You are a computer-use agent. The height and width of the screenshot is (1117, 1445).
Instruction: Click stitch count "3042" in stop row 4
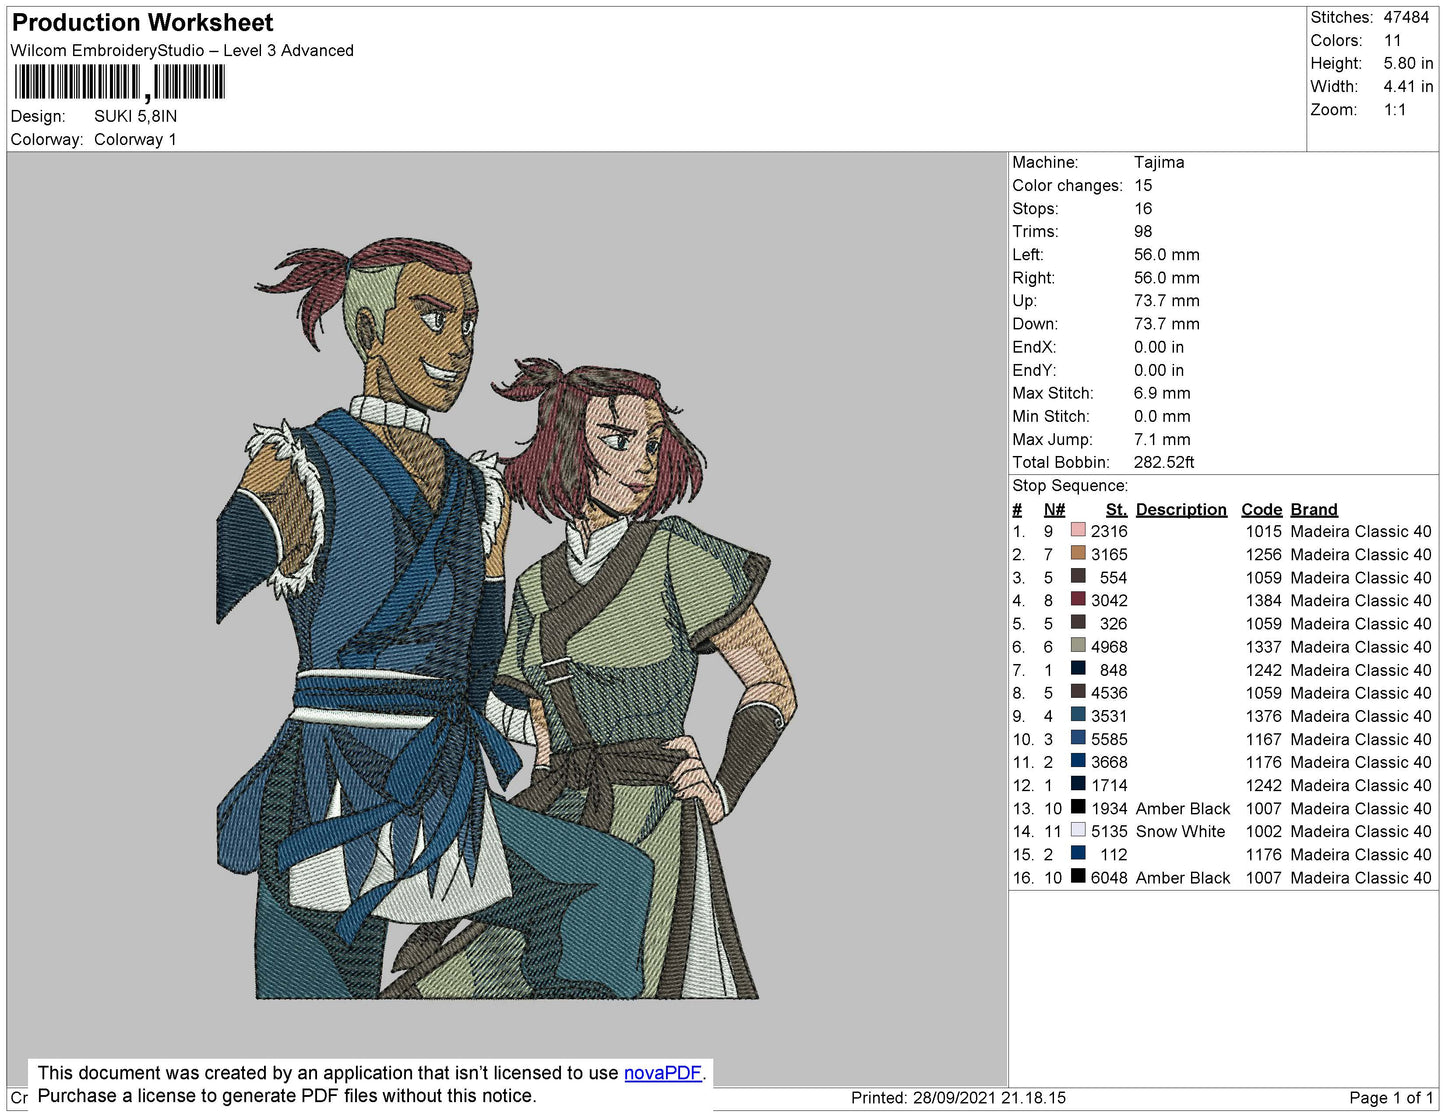point(1109,600)
